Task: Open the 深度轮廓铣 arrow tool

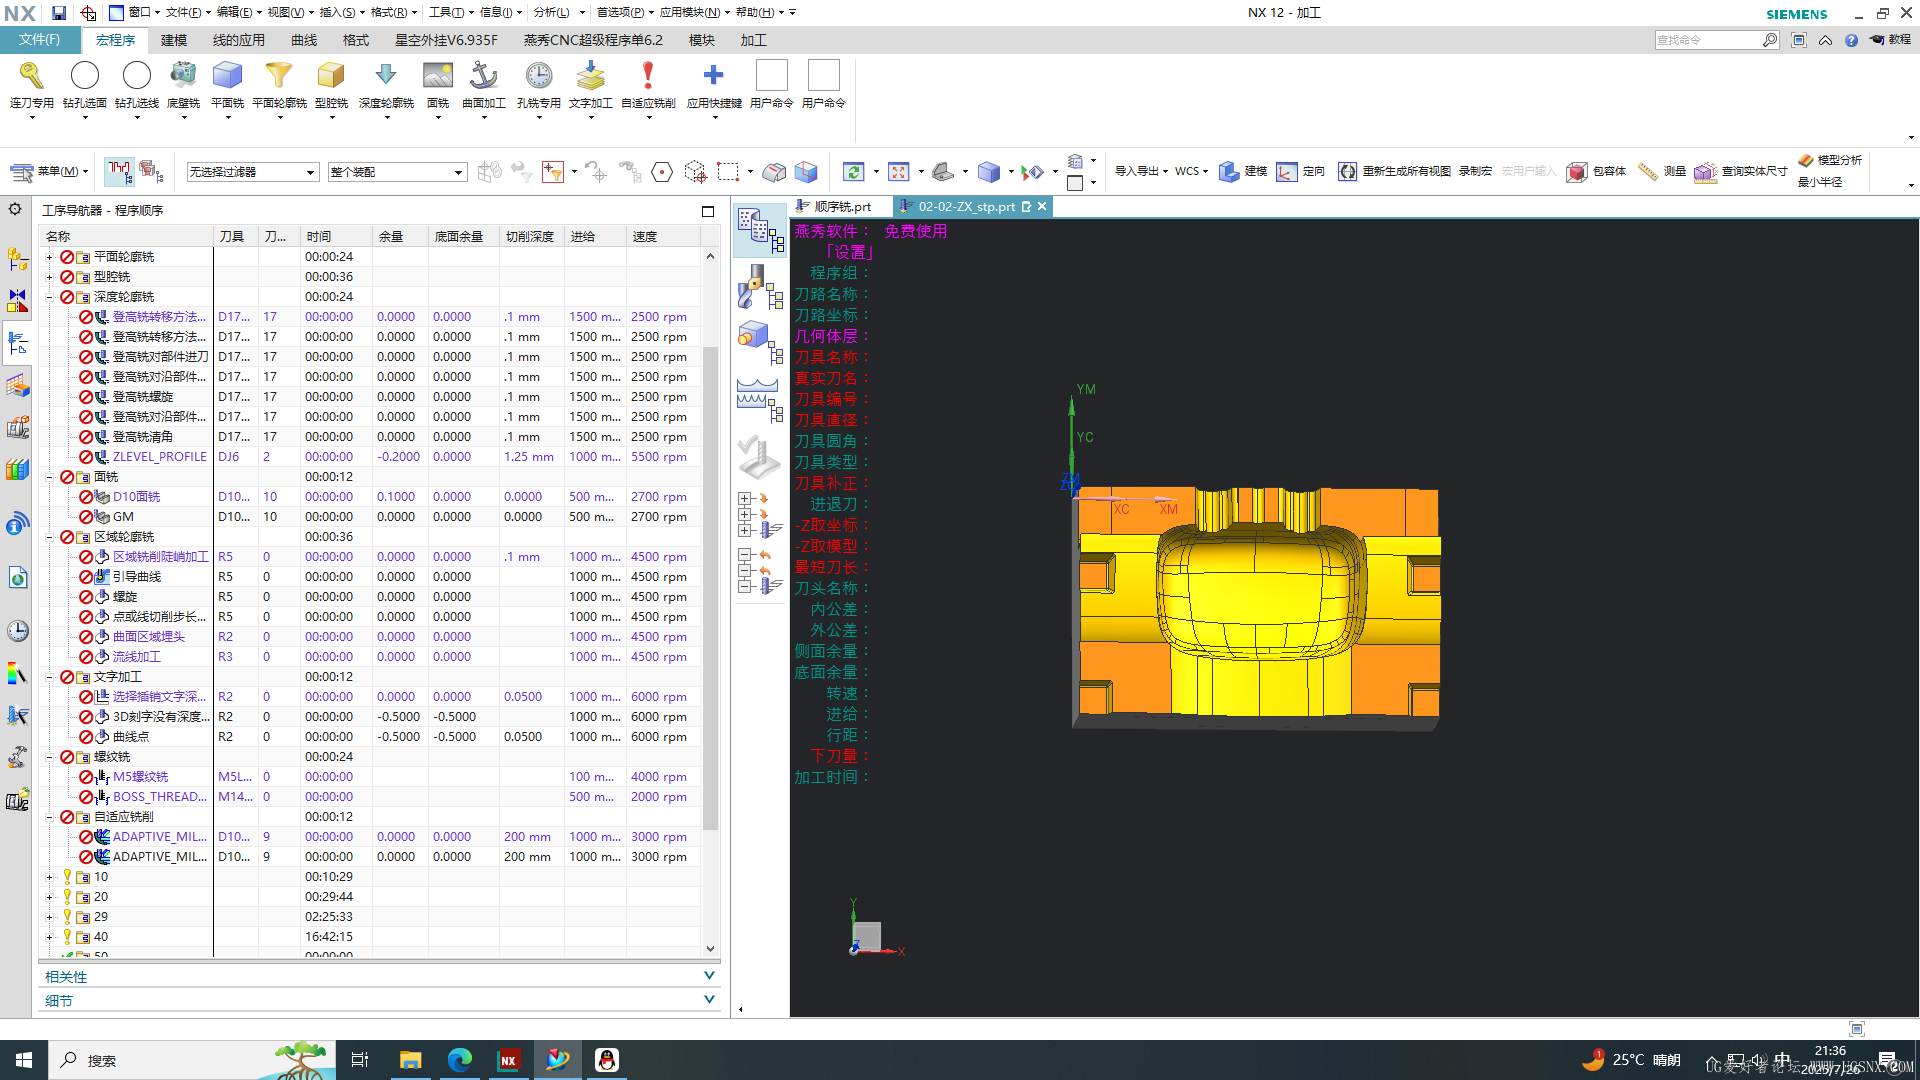Action: tap(386, 76)
